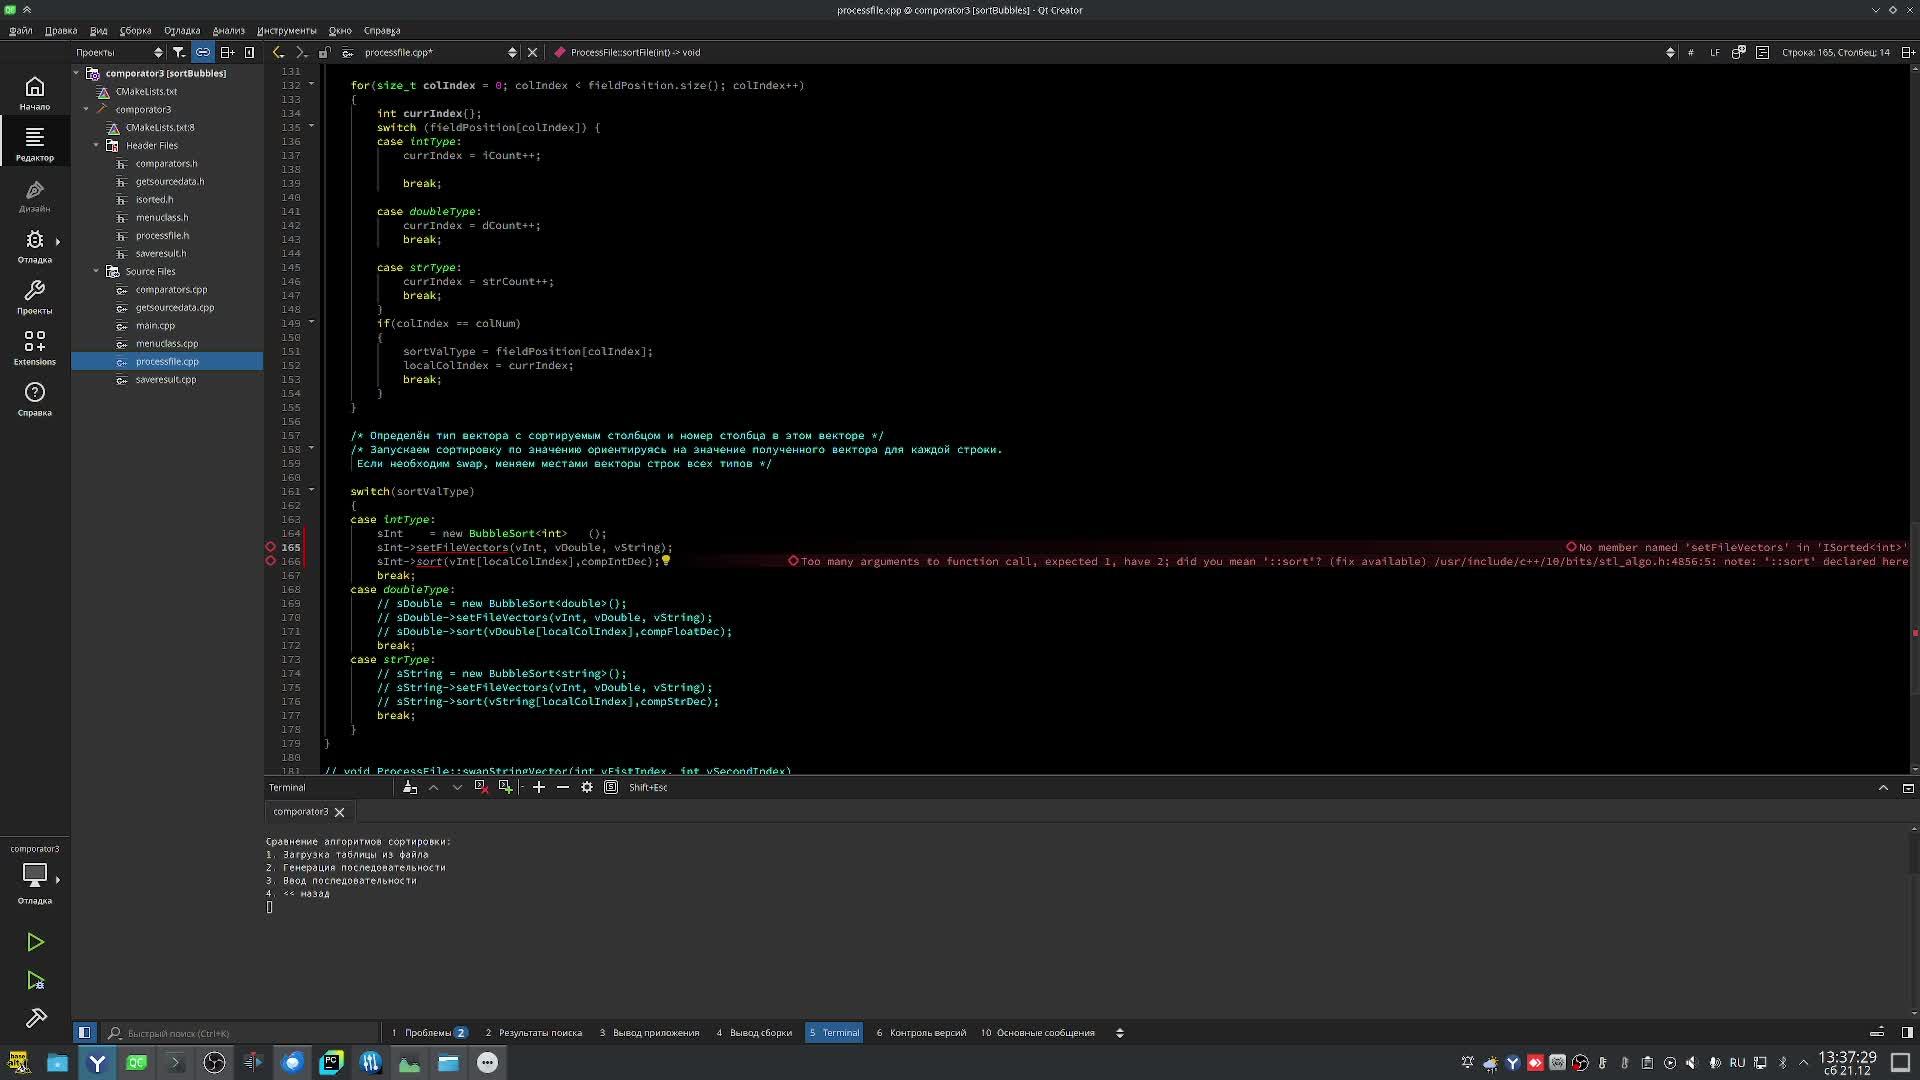Remove terminal with the minus icon

pyautogui.click(x=562, y=787)
